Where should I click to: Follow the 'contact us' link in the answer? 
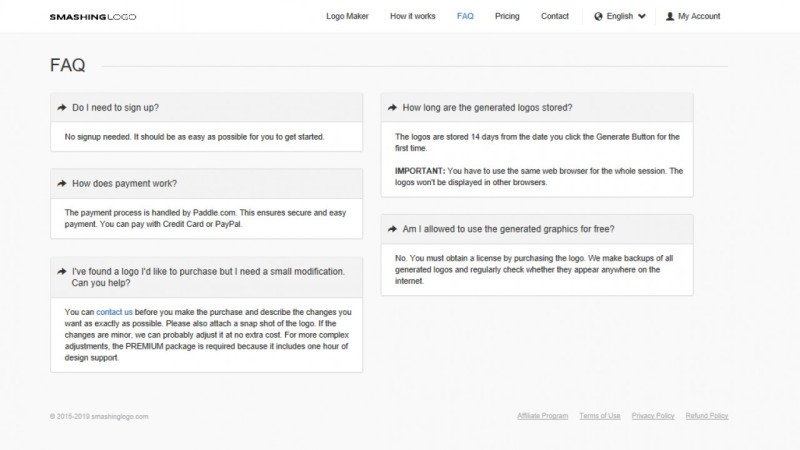pos(114,312)
